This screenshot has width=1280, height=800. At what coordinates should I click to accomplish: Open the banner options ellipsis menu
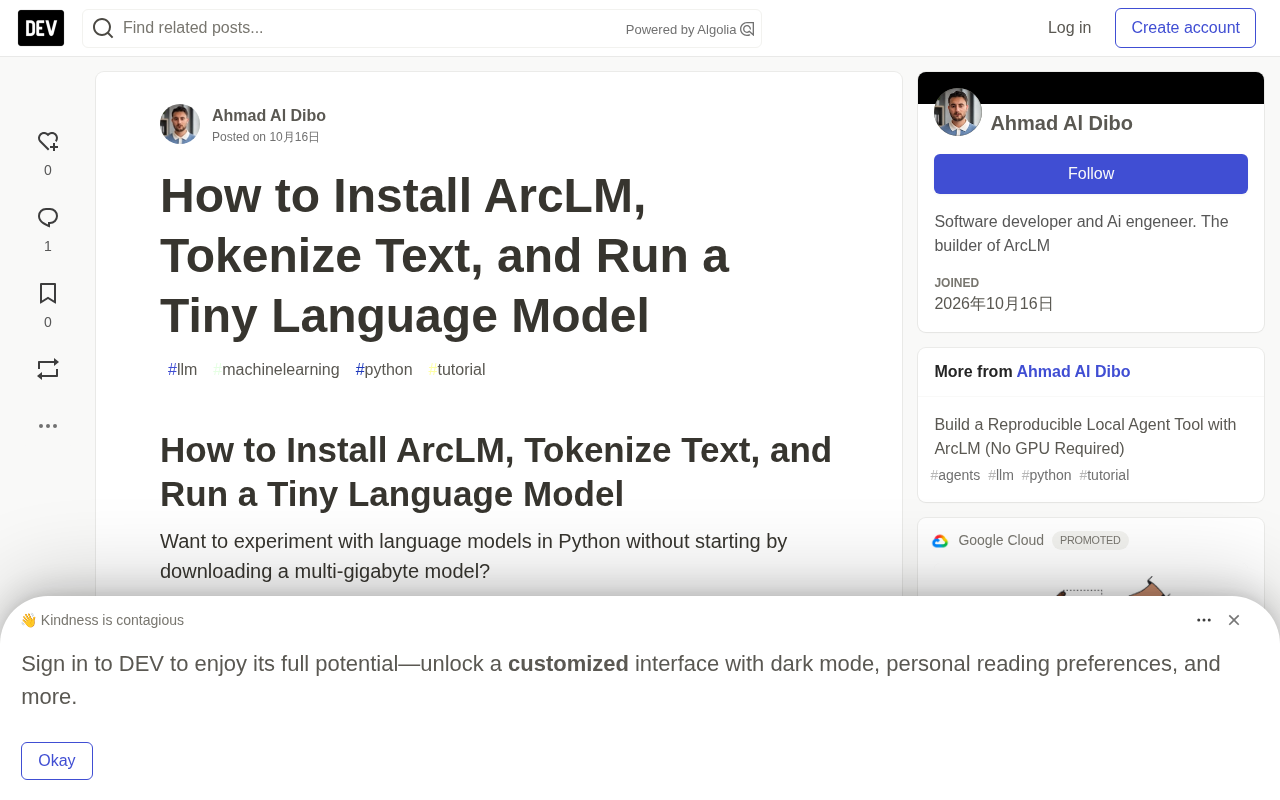[x=1204, y=620]
